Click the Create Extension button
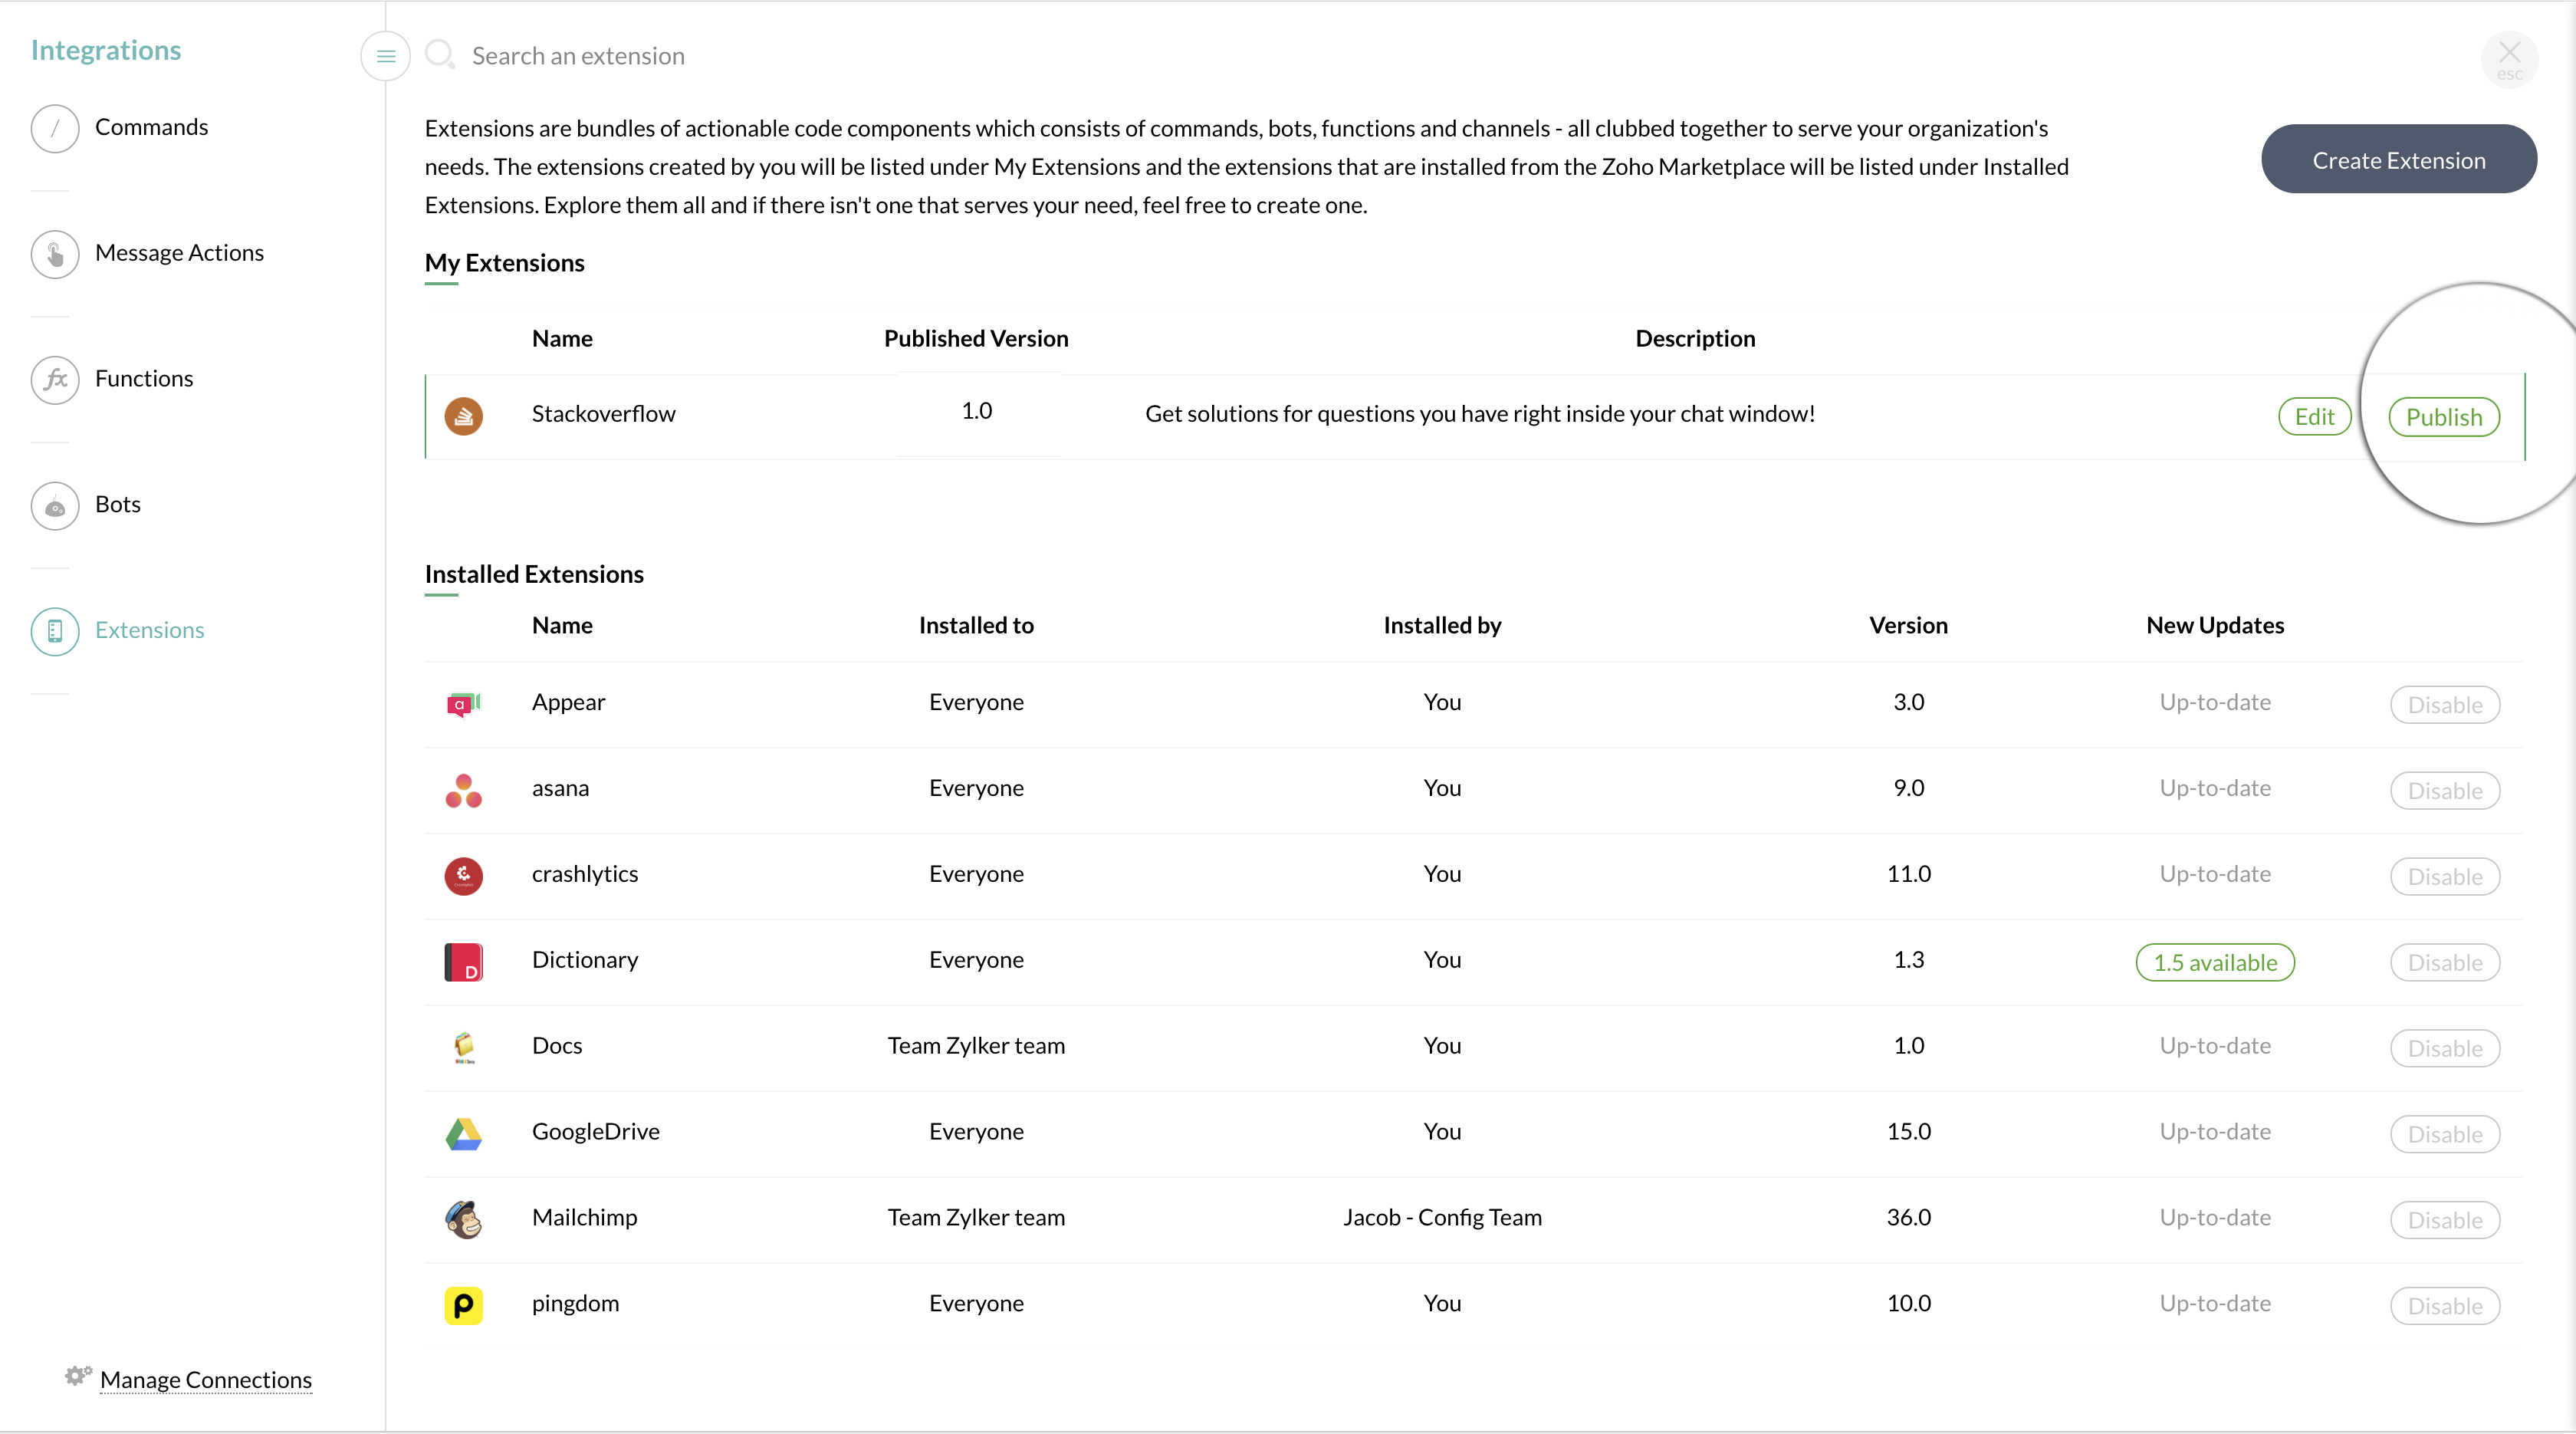 coord(2398,160)
